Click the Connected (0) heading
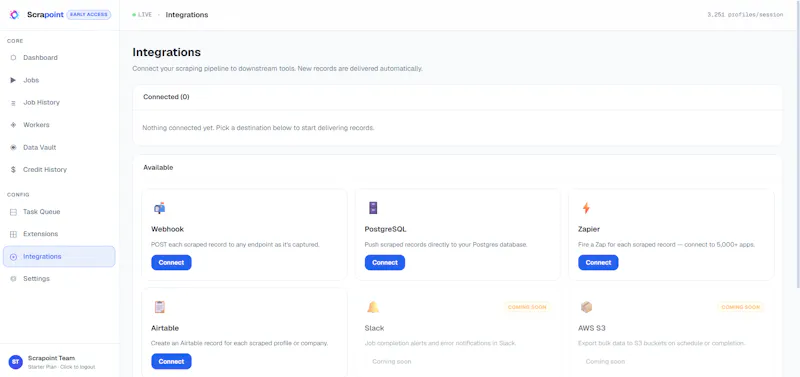 click(166, 97)
